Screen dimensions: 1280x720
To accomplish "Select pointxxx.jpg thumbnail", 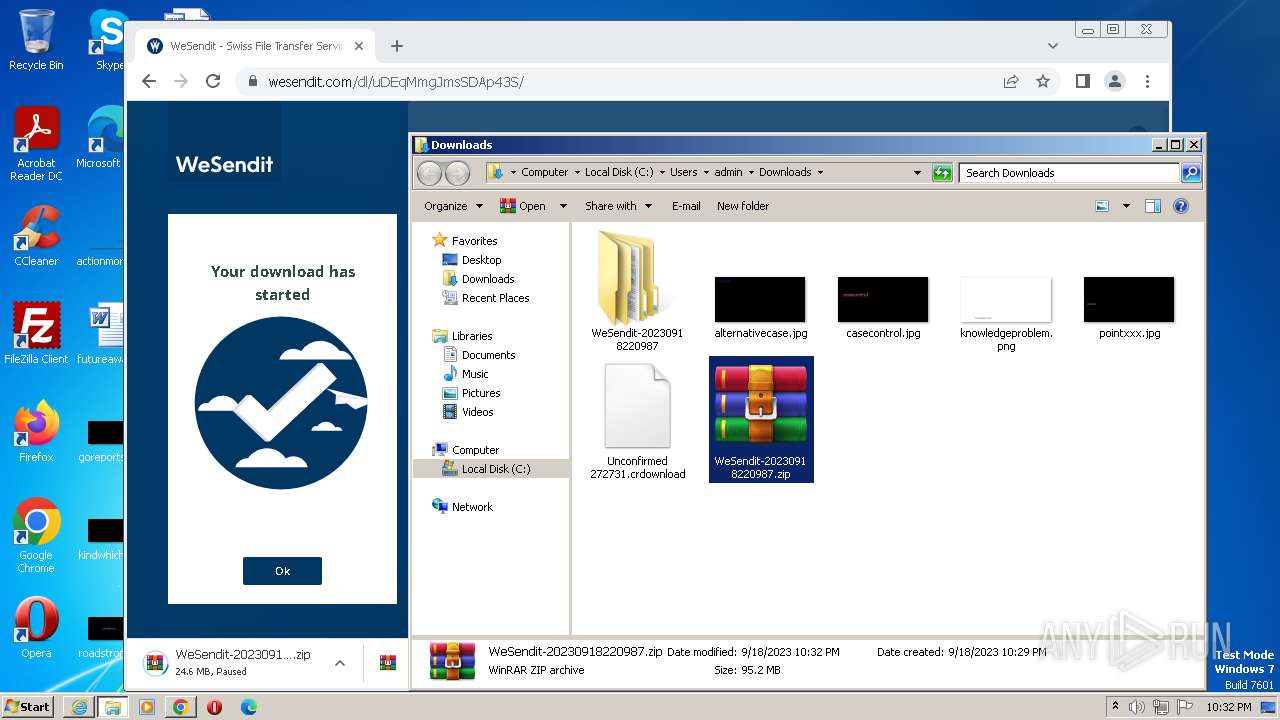I will tap(1129, 308).
